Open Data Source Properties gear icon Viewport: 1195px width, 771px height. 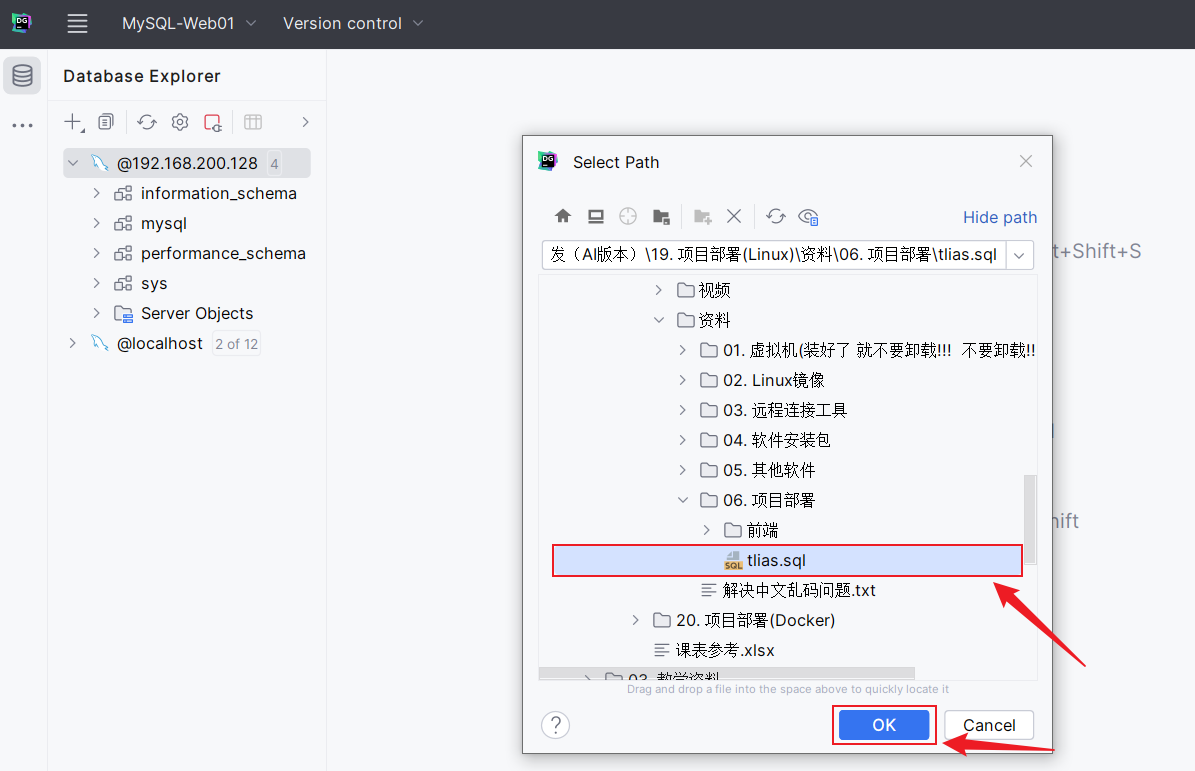coord(180,122)
